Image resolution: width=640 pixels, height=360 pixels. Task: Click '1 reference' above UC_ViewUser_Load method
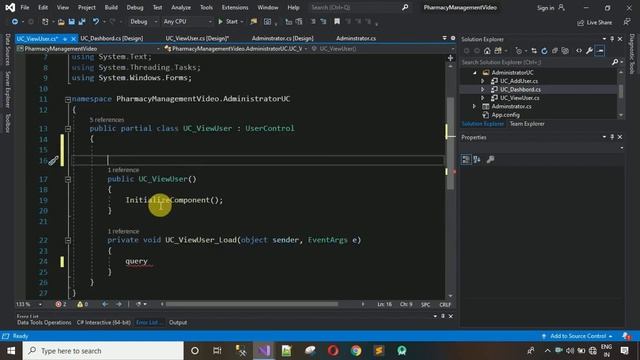tap(123, 231)
